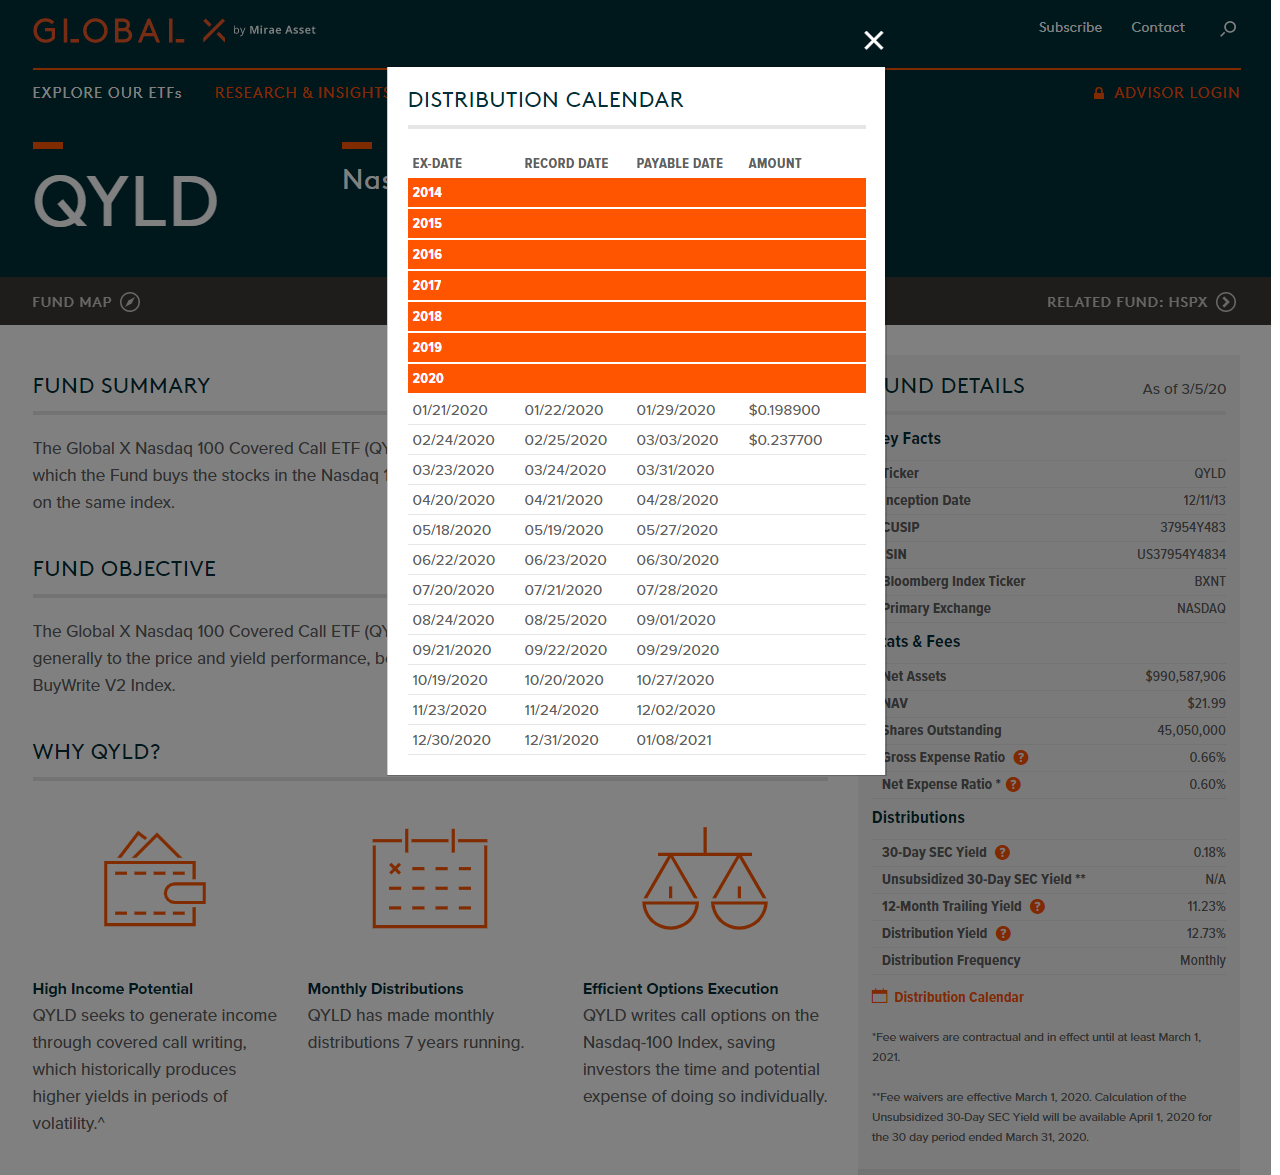Click the calendar icon beside Distribution Calendar
The height and width of the screenshot is (1175, 1280).
880,996
